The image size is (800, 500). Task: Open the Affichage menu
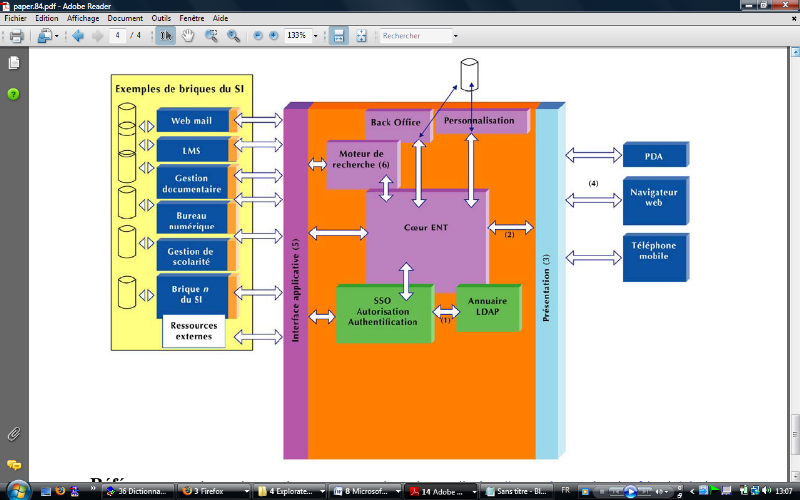pyautogui.click(x=83, y=18)
